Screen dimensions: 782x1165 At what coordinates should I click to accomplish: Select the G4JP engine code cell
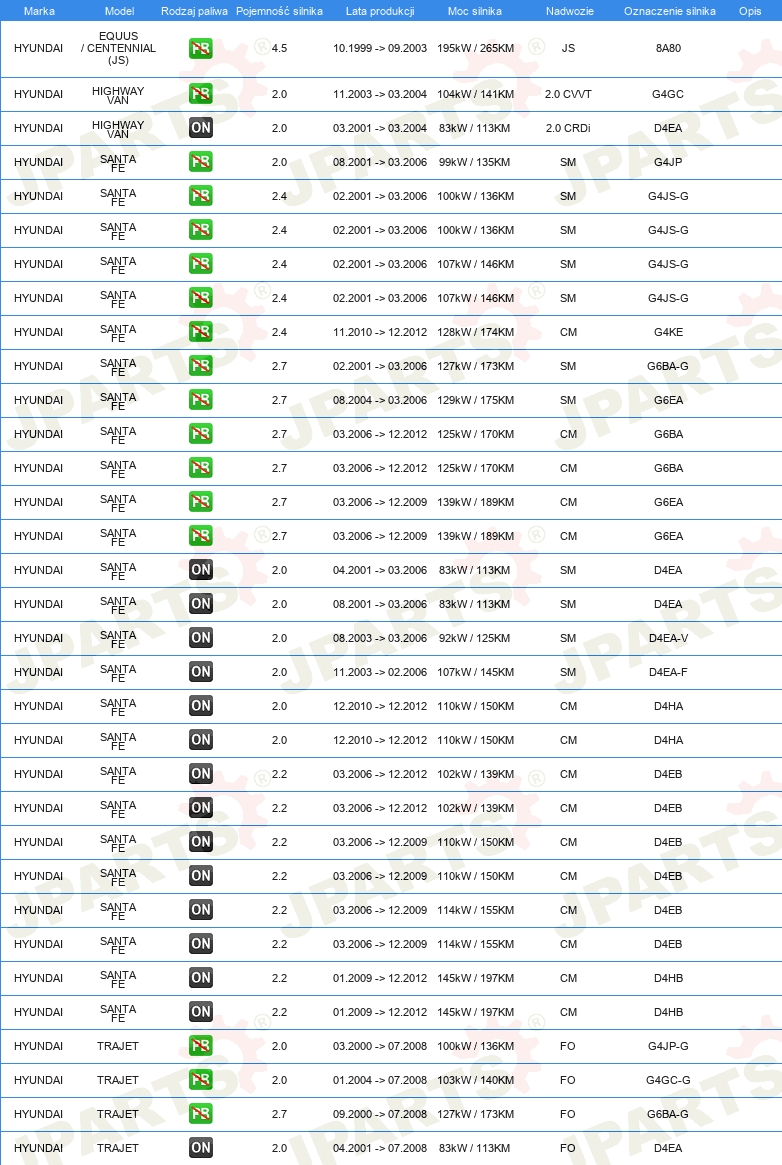point(668,162)
